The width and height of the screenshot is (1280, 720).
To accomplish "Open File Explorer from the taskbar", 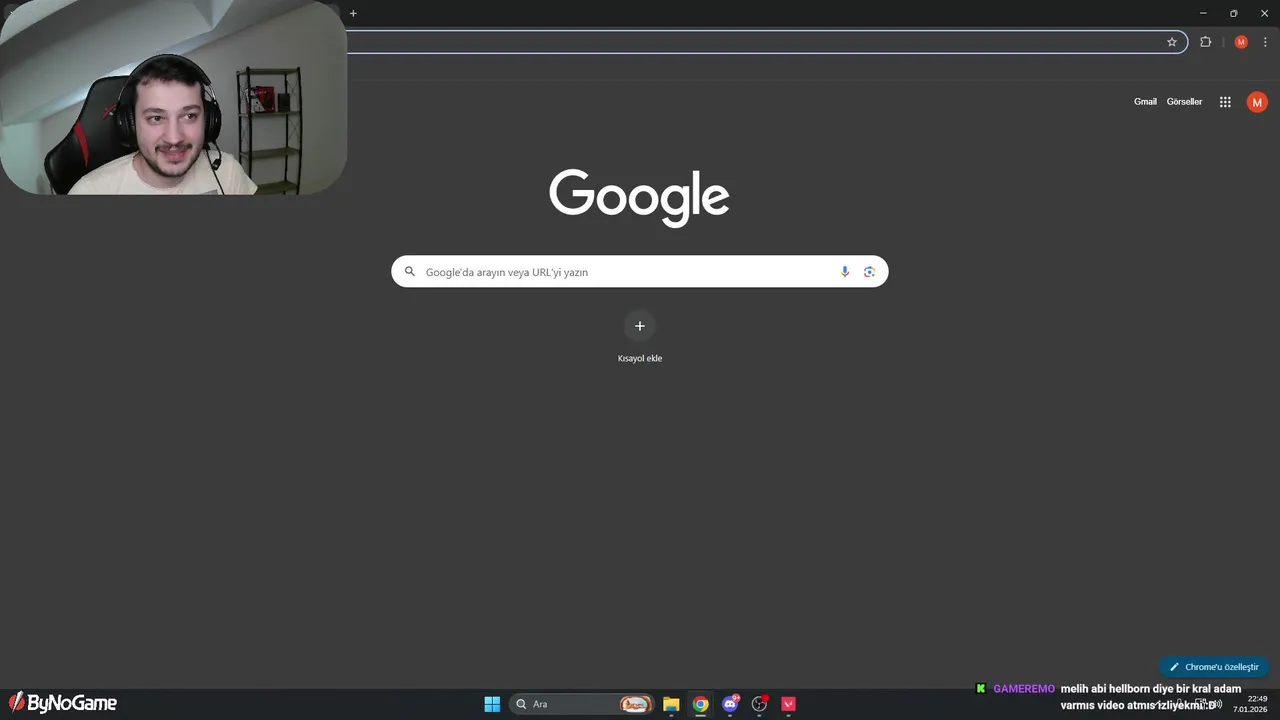I will (671, 704).
